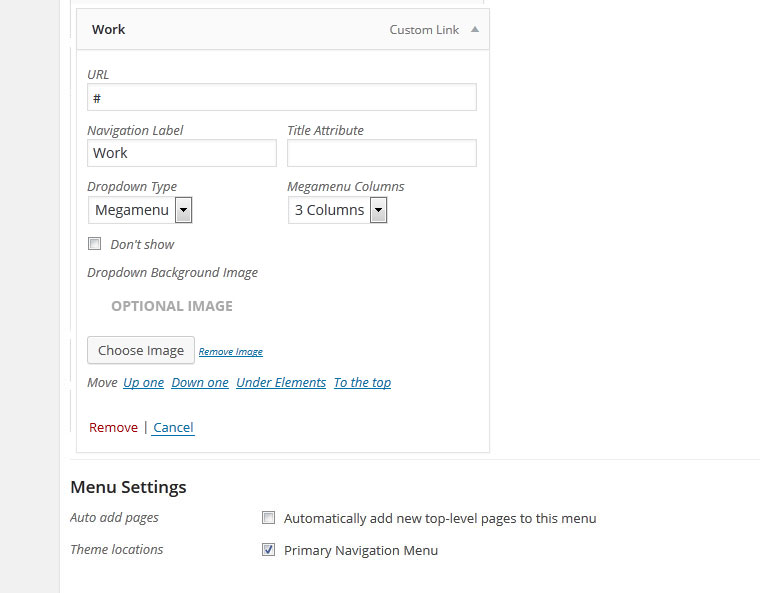
Task: Move the item Up one
Action: pos(143,382)
